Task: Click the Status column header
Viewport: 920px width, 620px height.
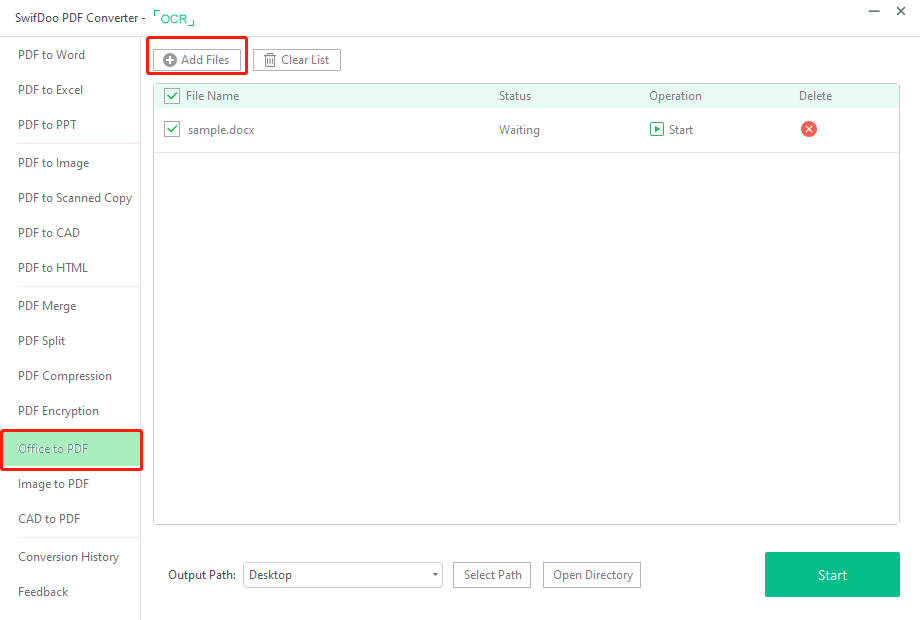Action: pos(515,96)
